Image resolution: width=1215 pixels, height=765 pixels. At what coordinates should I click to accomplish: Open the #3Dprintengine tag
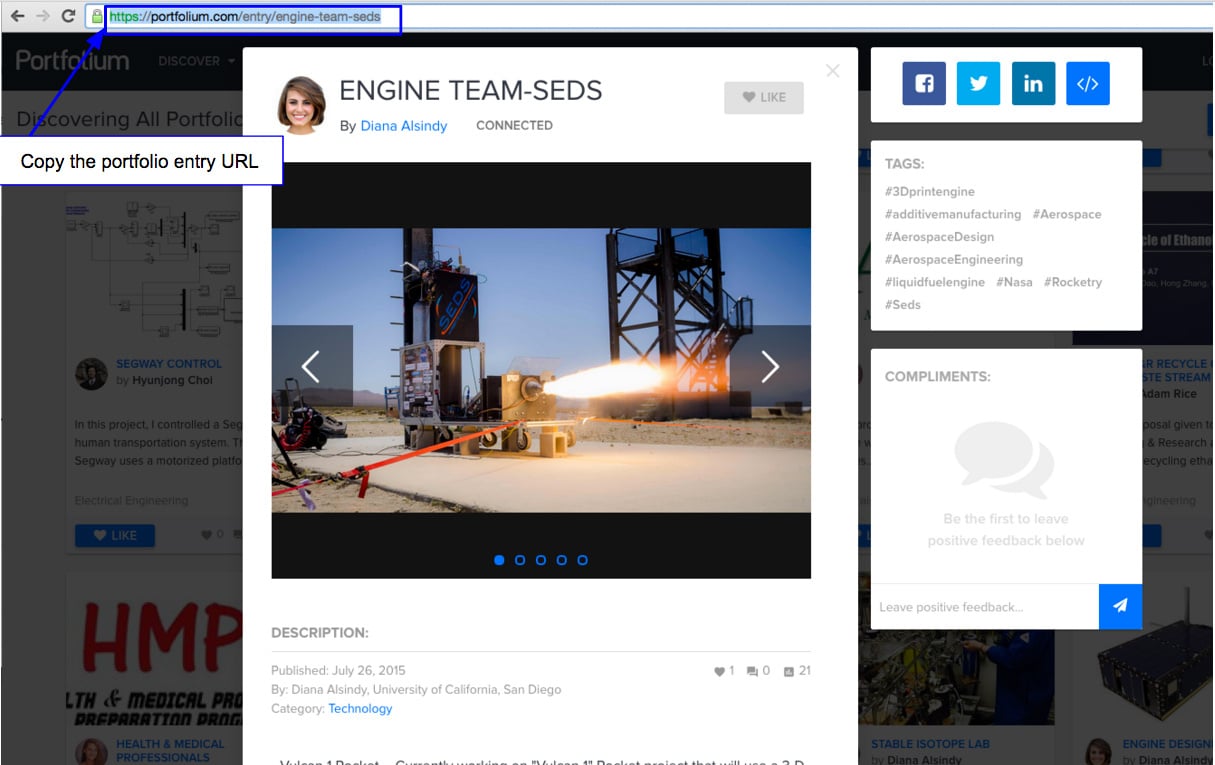tap(929, 192)
